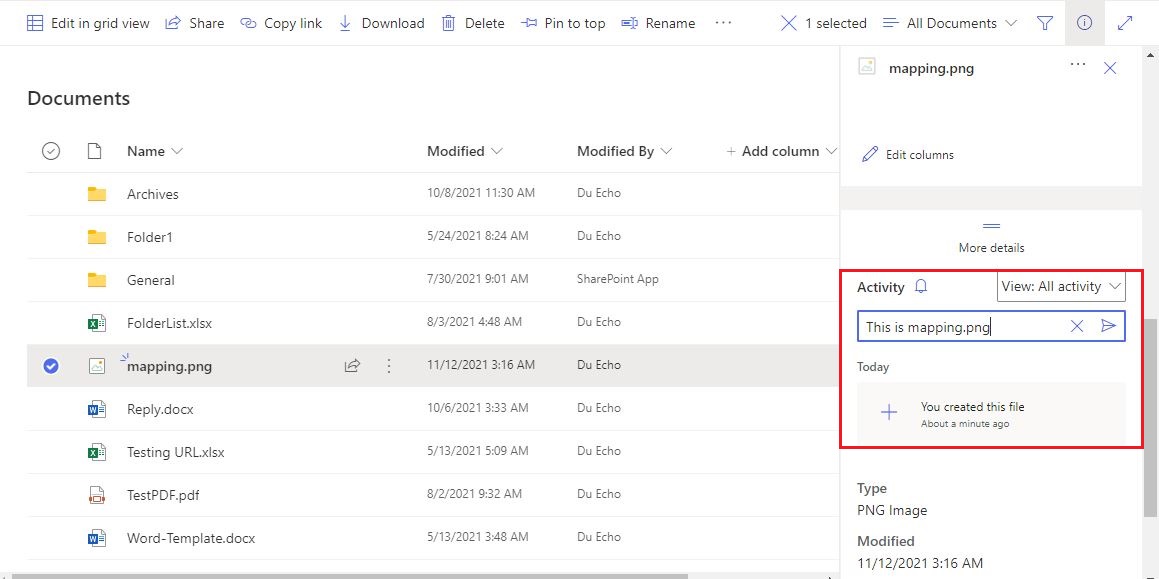Toggle select all items circle
Screen dimensions: 1159x579
(51, 151)
